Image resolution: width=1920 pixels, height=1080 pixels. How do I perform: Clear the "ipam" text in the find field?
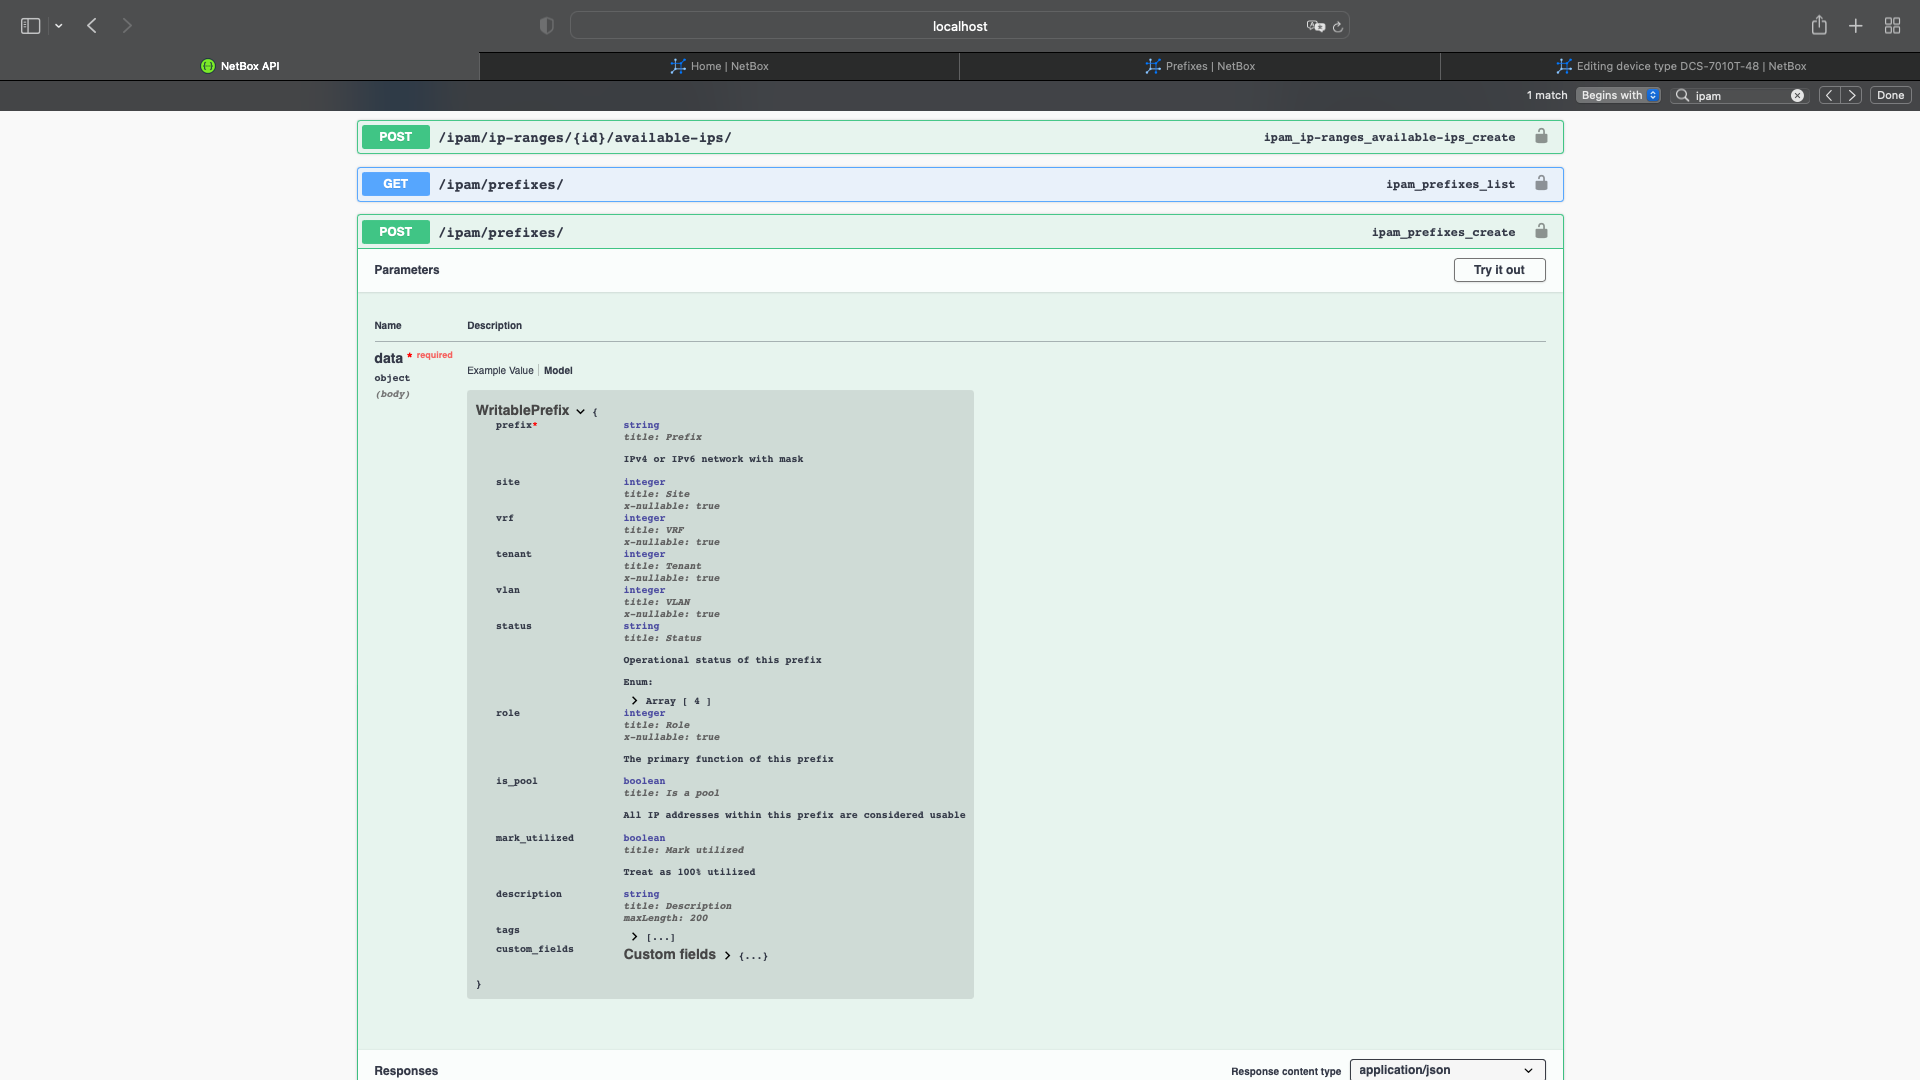pos(1797,94)
